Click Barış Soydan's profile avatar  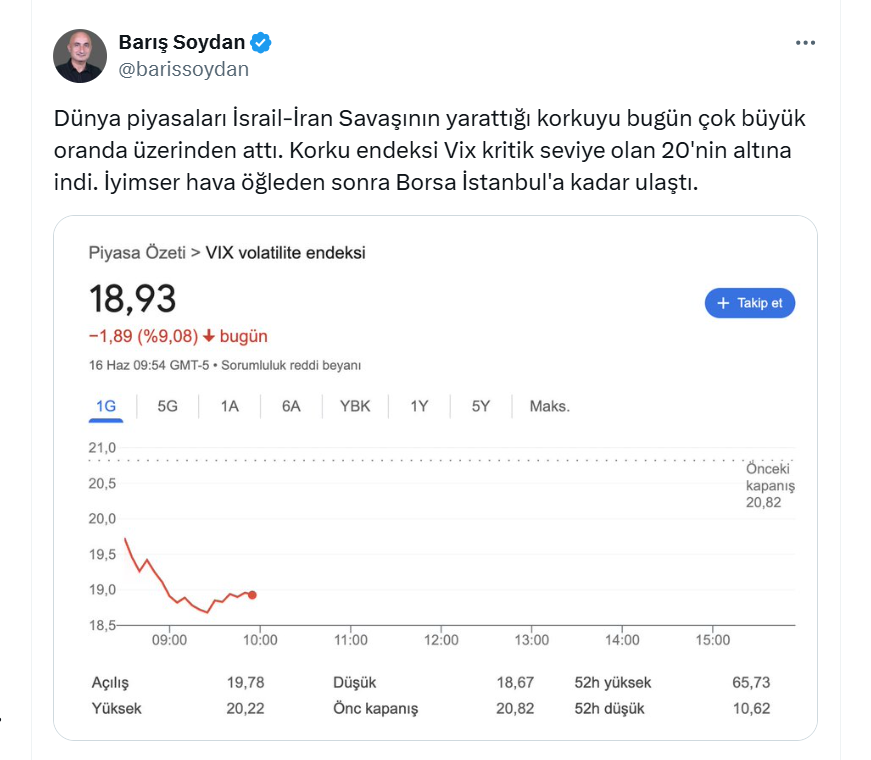[80, 56]
